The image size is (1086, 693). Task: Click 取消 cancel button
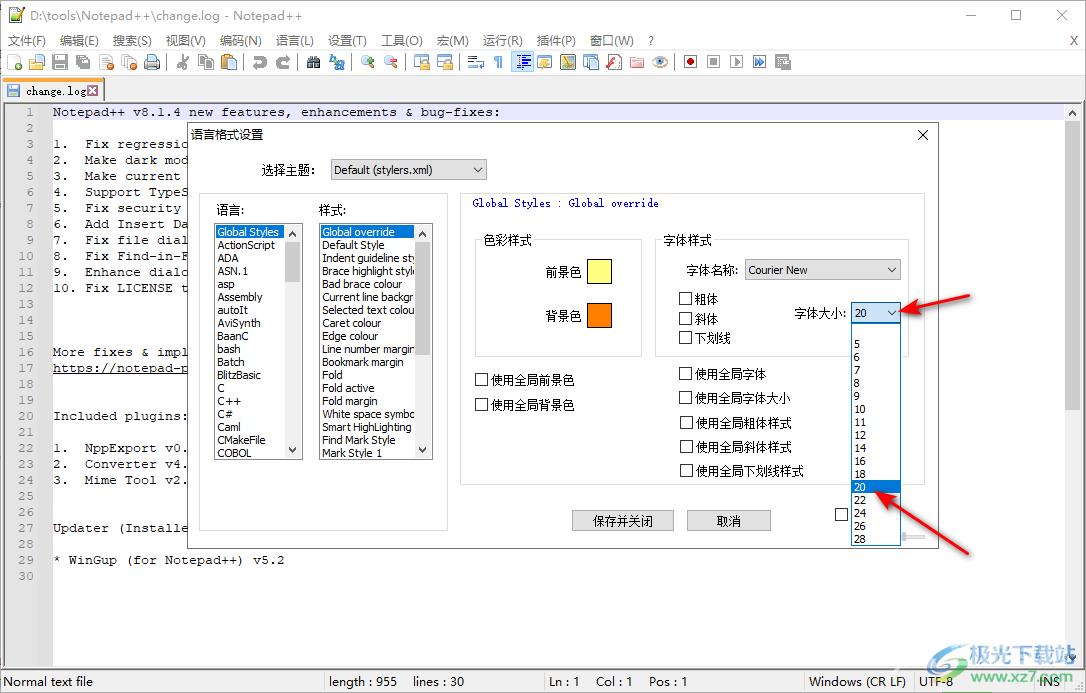coord(729,521)
